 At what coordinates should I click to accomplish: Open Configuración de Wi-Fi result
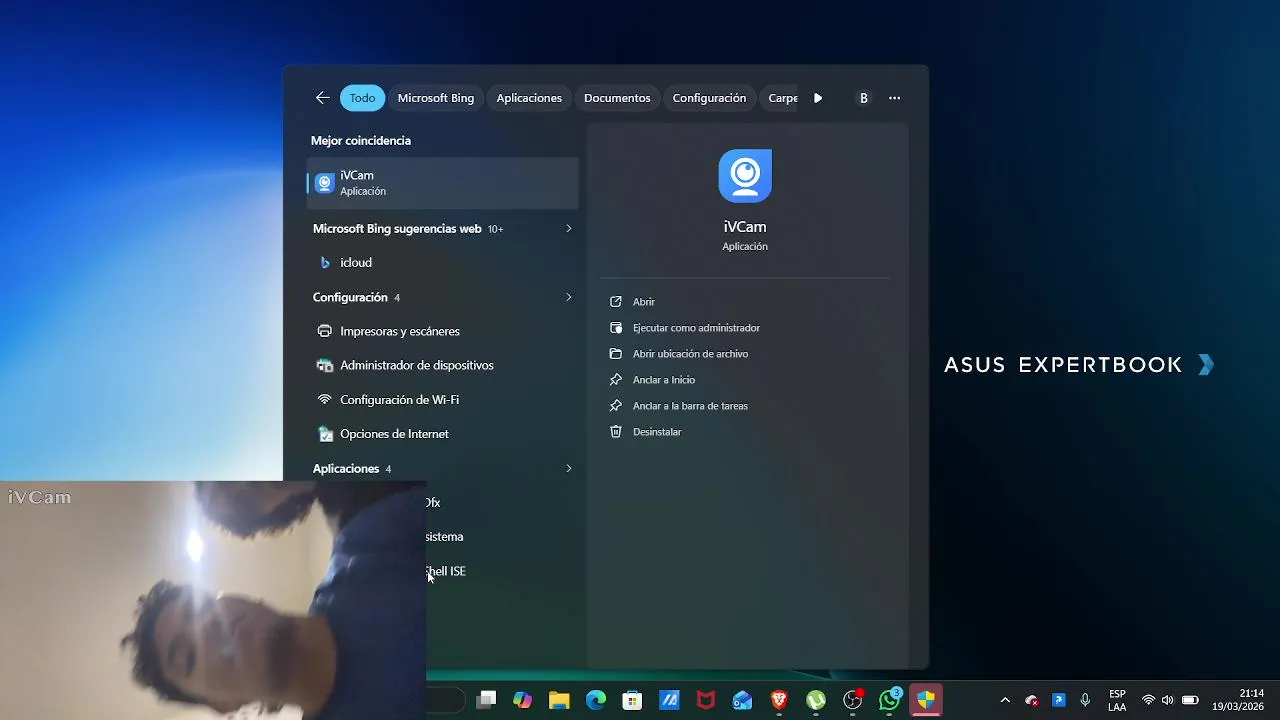(442, 400)
